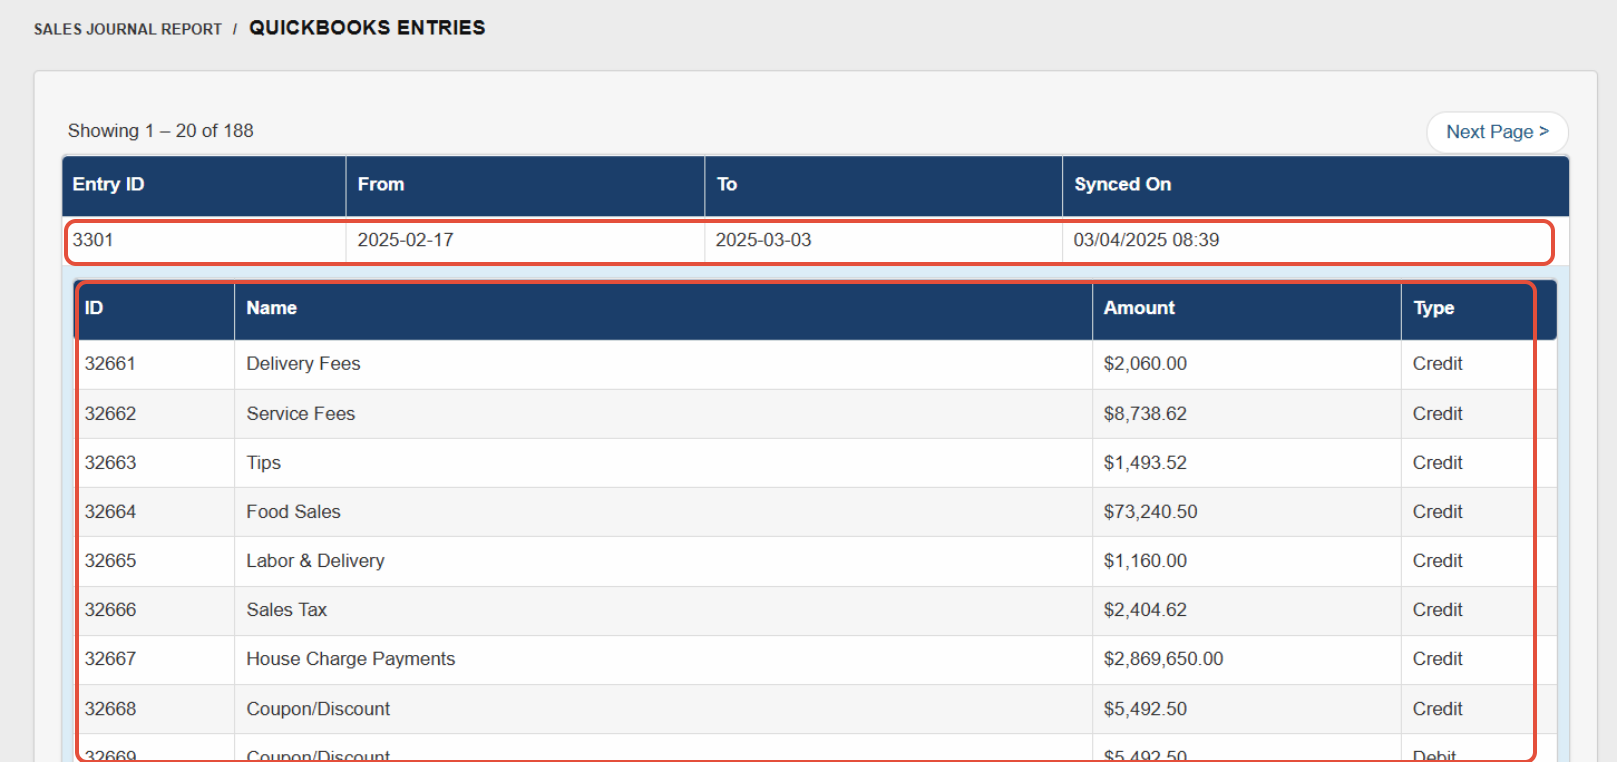Go to the Next Page
The image size is (1617, 762).
click(1496, 132)
